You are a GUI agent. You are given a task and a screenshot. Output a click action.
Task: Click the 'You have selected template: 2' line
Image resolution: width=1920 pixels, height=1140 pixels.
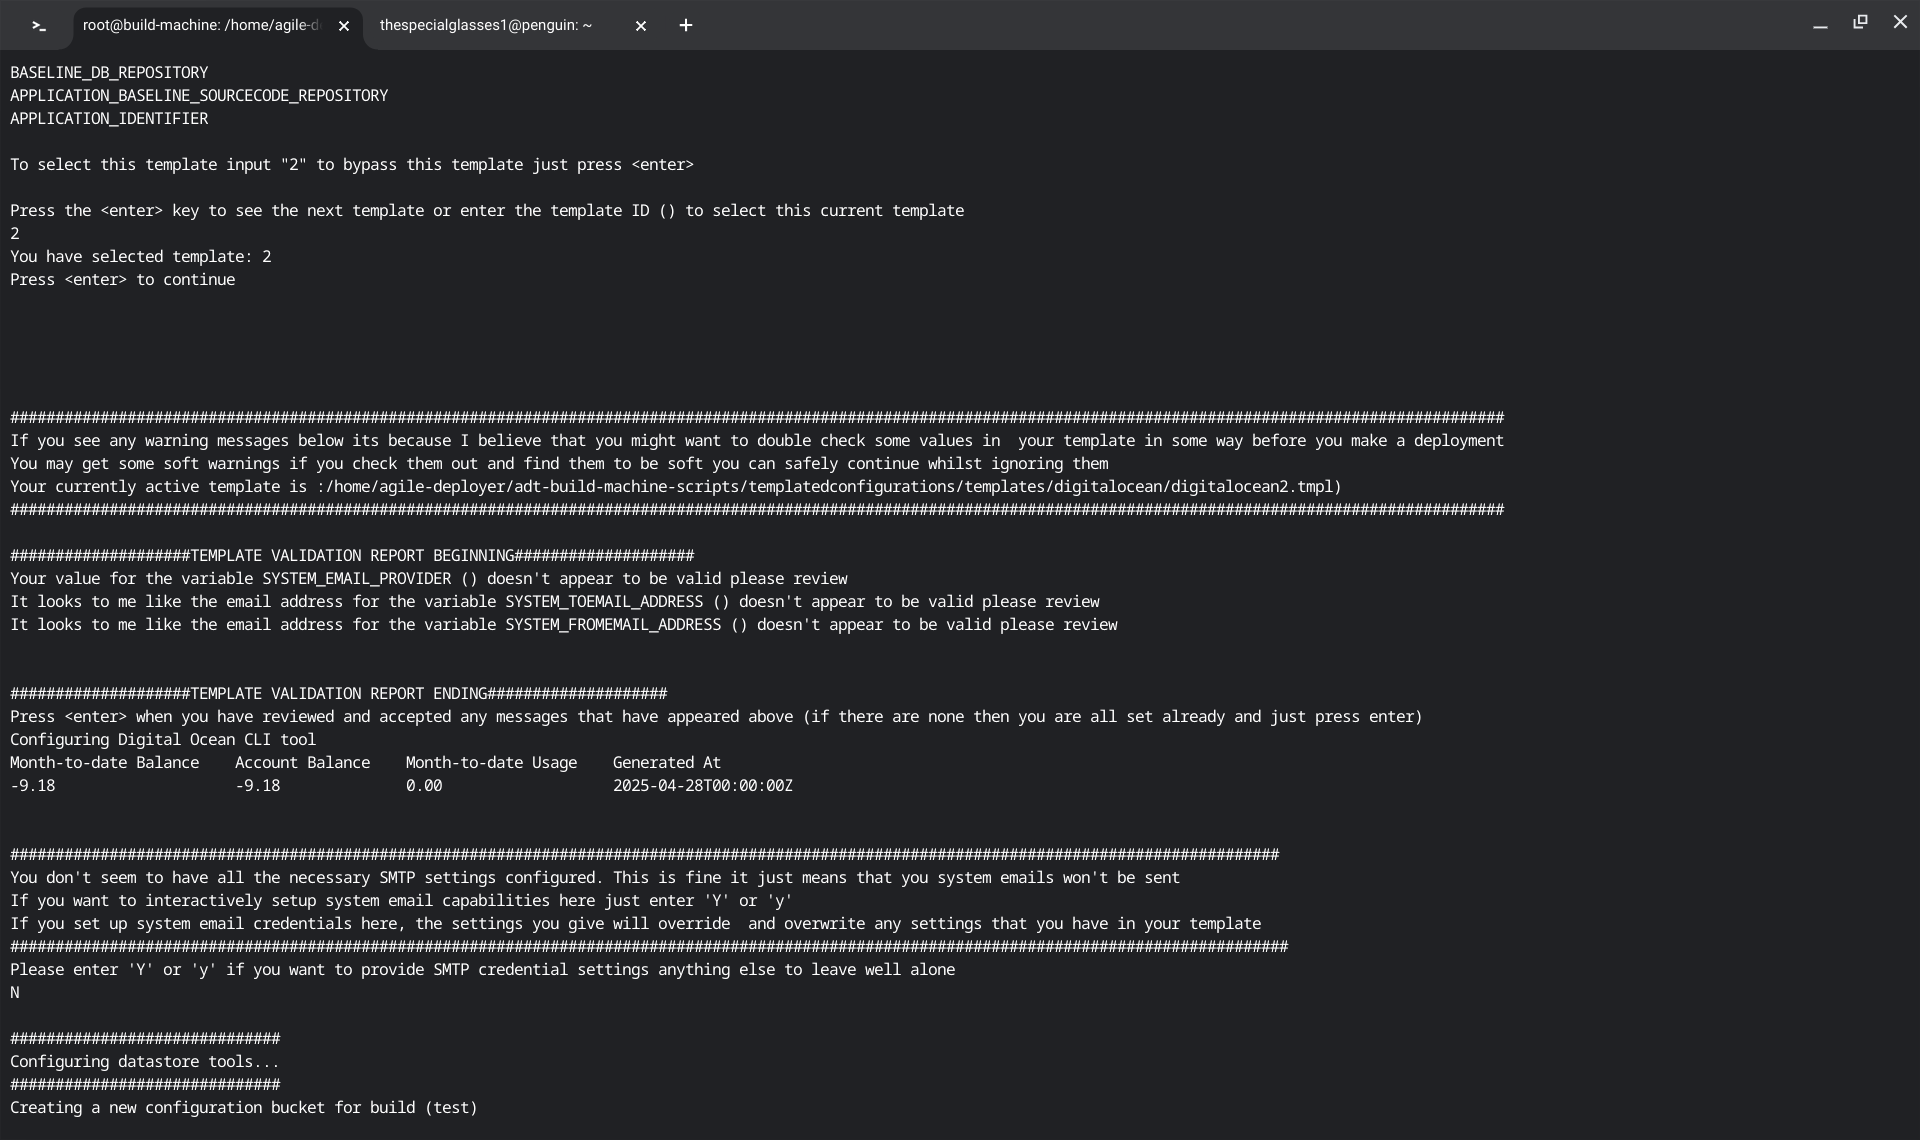(x=140, y=257)
